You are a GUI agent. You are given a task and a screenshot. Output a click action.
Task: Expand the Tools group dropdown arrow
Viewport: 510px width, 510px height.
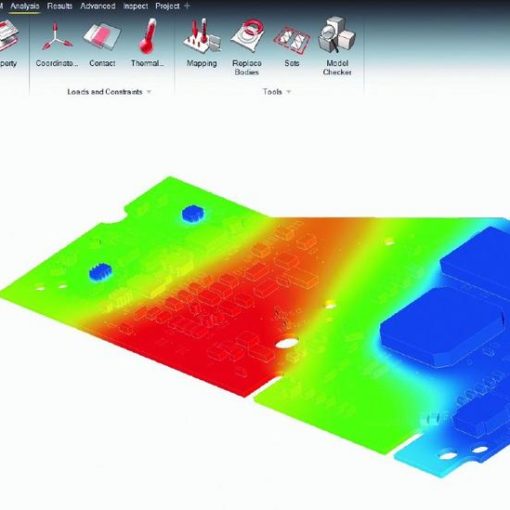click(289, 92)
